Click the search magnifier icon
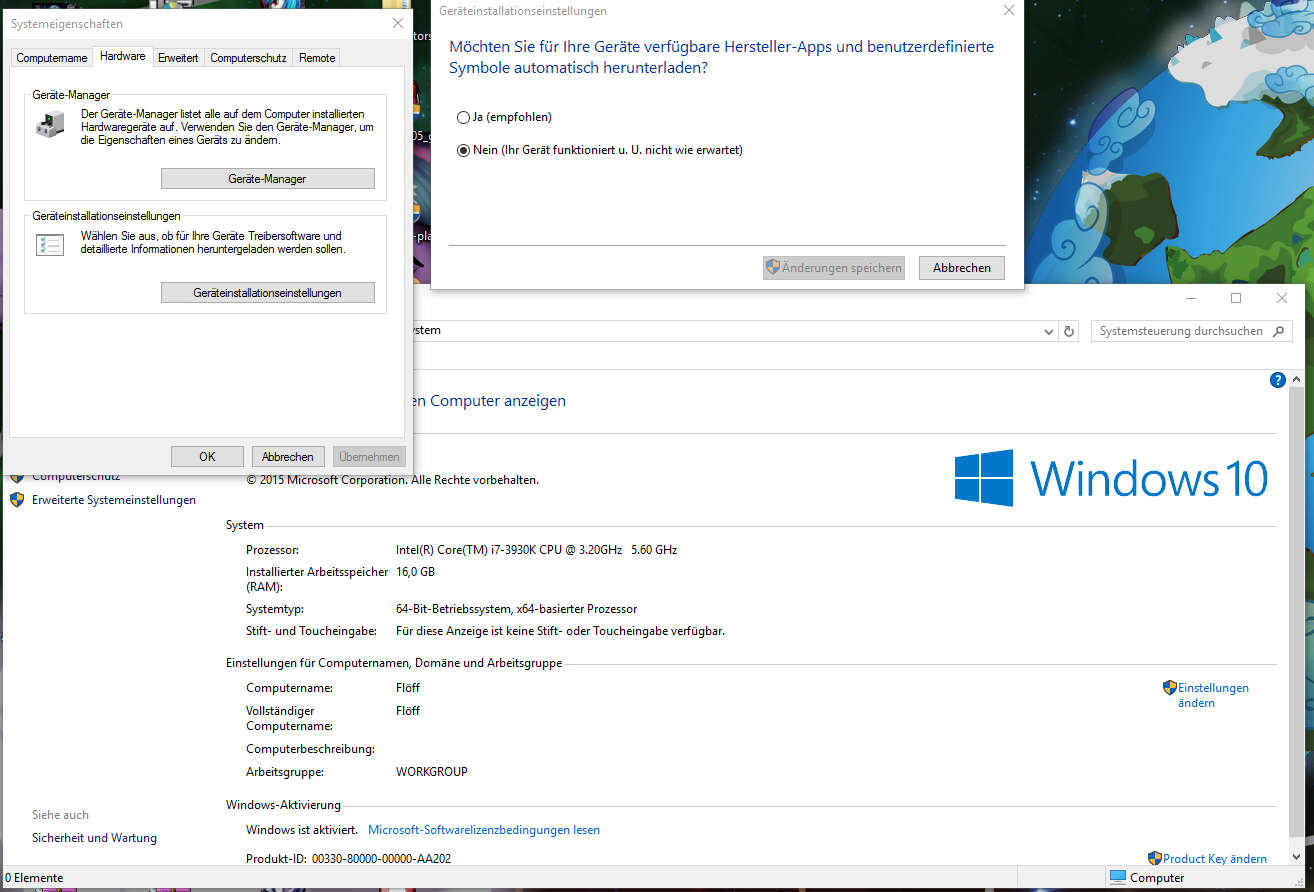The image size is (1314, 892). (x=1280, y=331)
